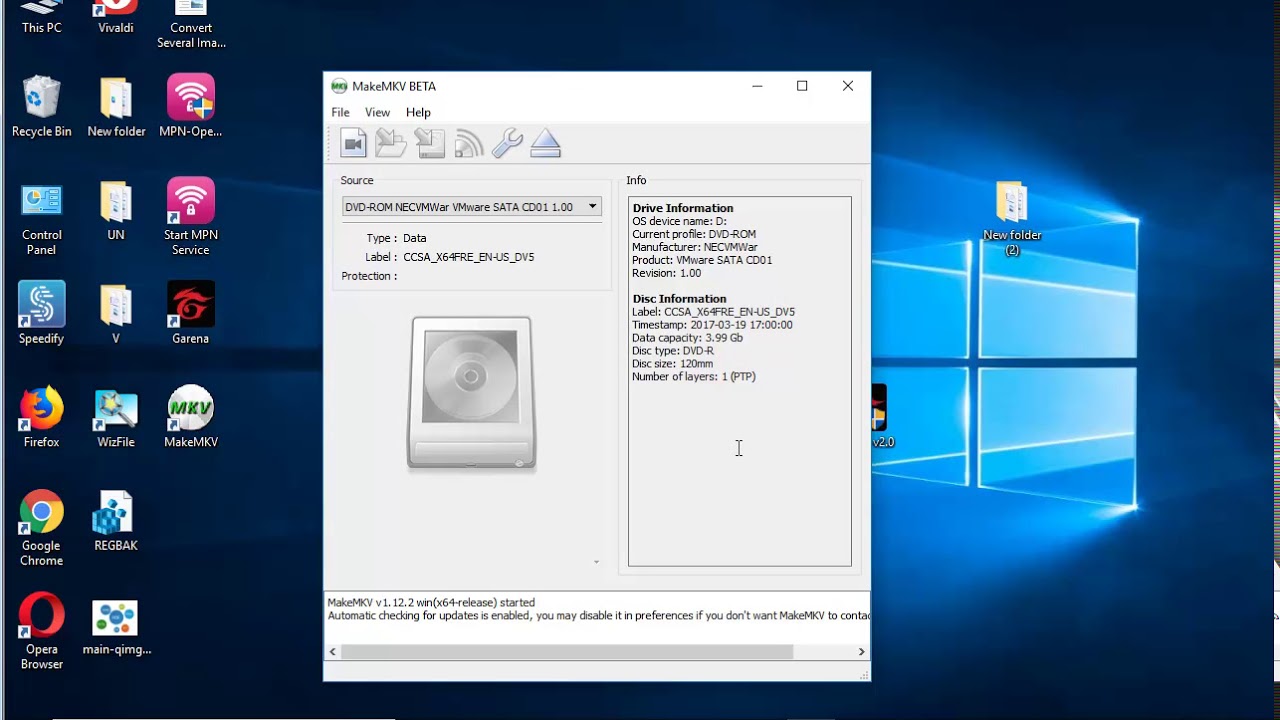Click 'Disc type: DVD-R' text
Viewport: 1280px width, 720px height.
tap(673, 351)
